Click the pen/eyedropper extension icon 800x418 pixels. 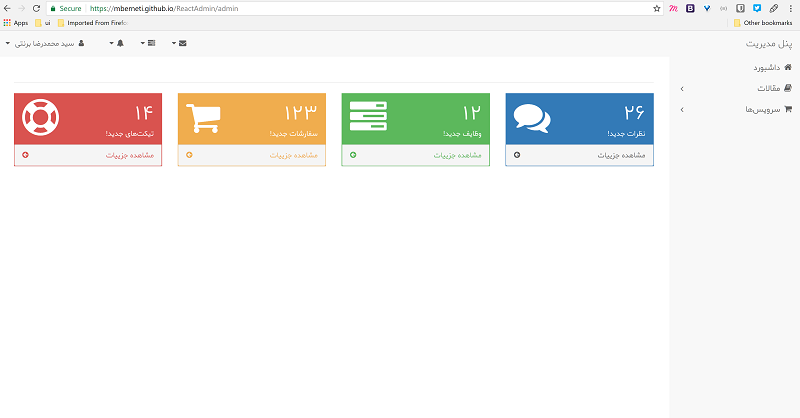(774, 8)
